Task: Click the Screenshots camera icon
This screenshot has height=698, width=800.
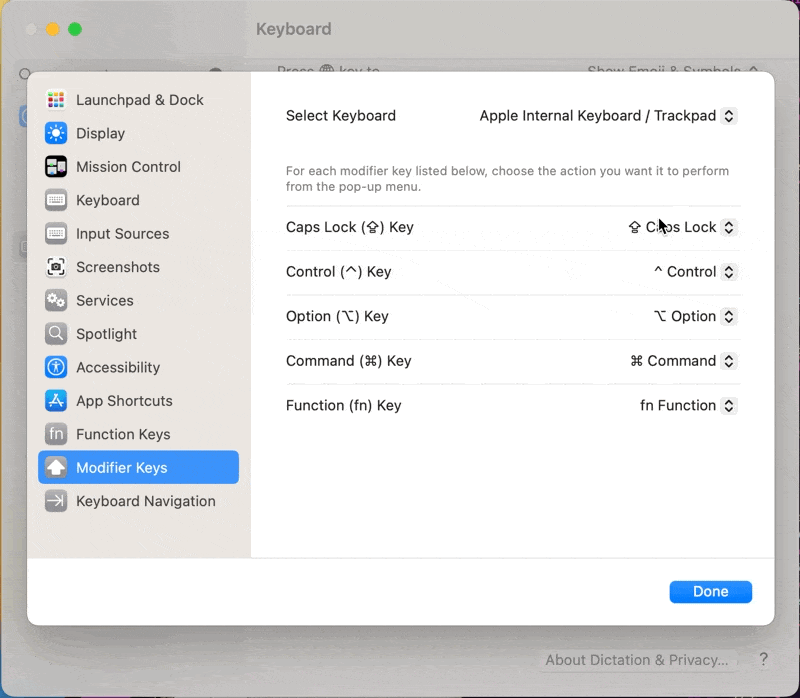Action: click(56, 267)
